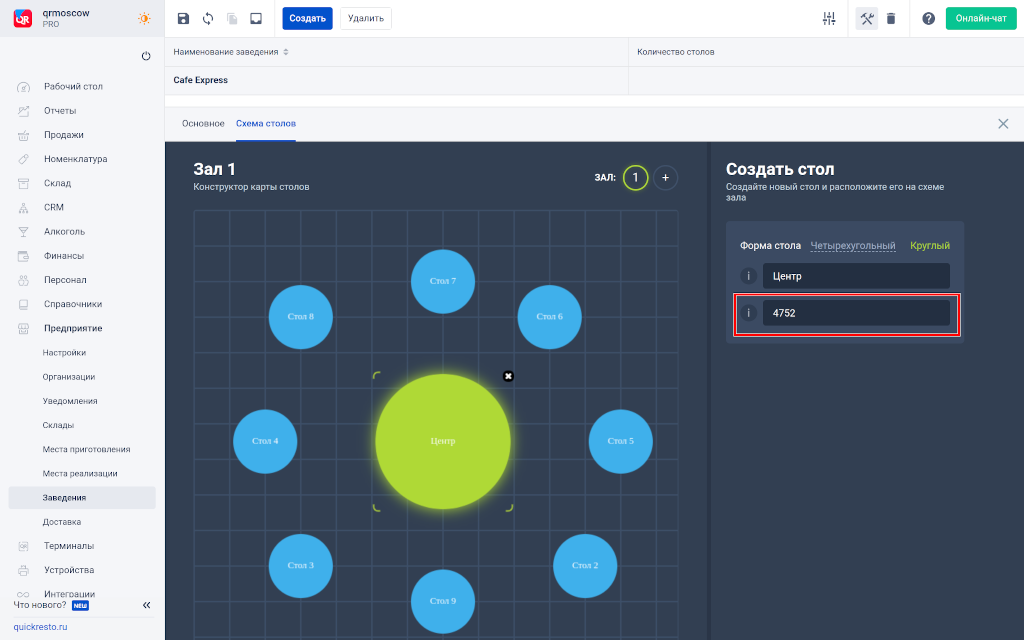Viewport: 1024px width, 640px height.
Task: Click the Создать button
Action: (x=307, y=18)
